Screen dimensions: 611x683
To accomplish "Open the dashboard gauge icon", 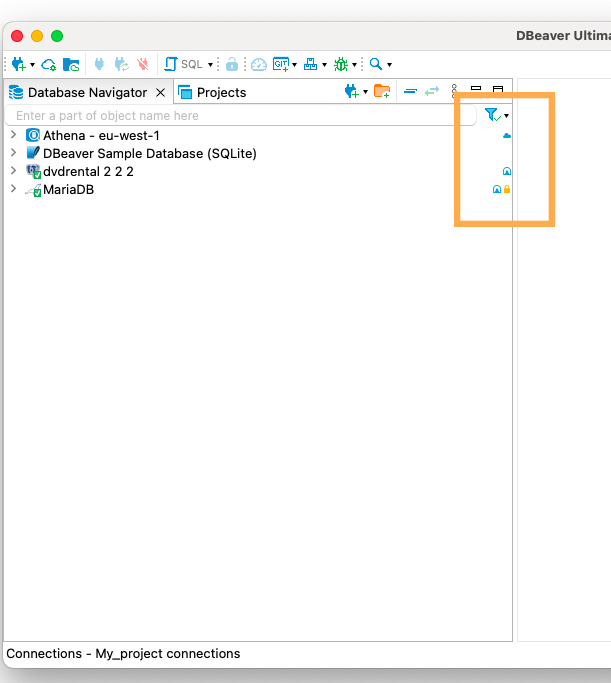I will tap(259, 64).
